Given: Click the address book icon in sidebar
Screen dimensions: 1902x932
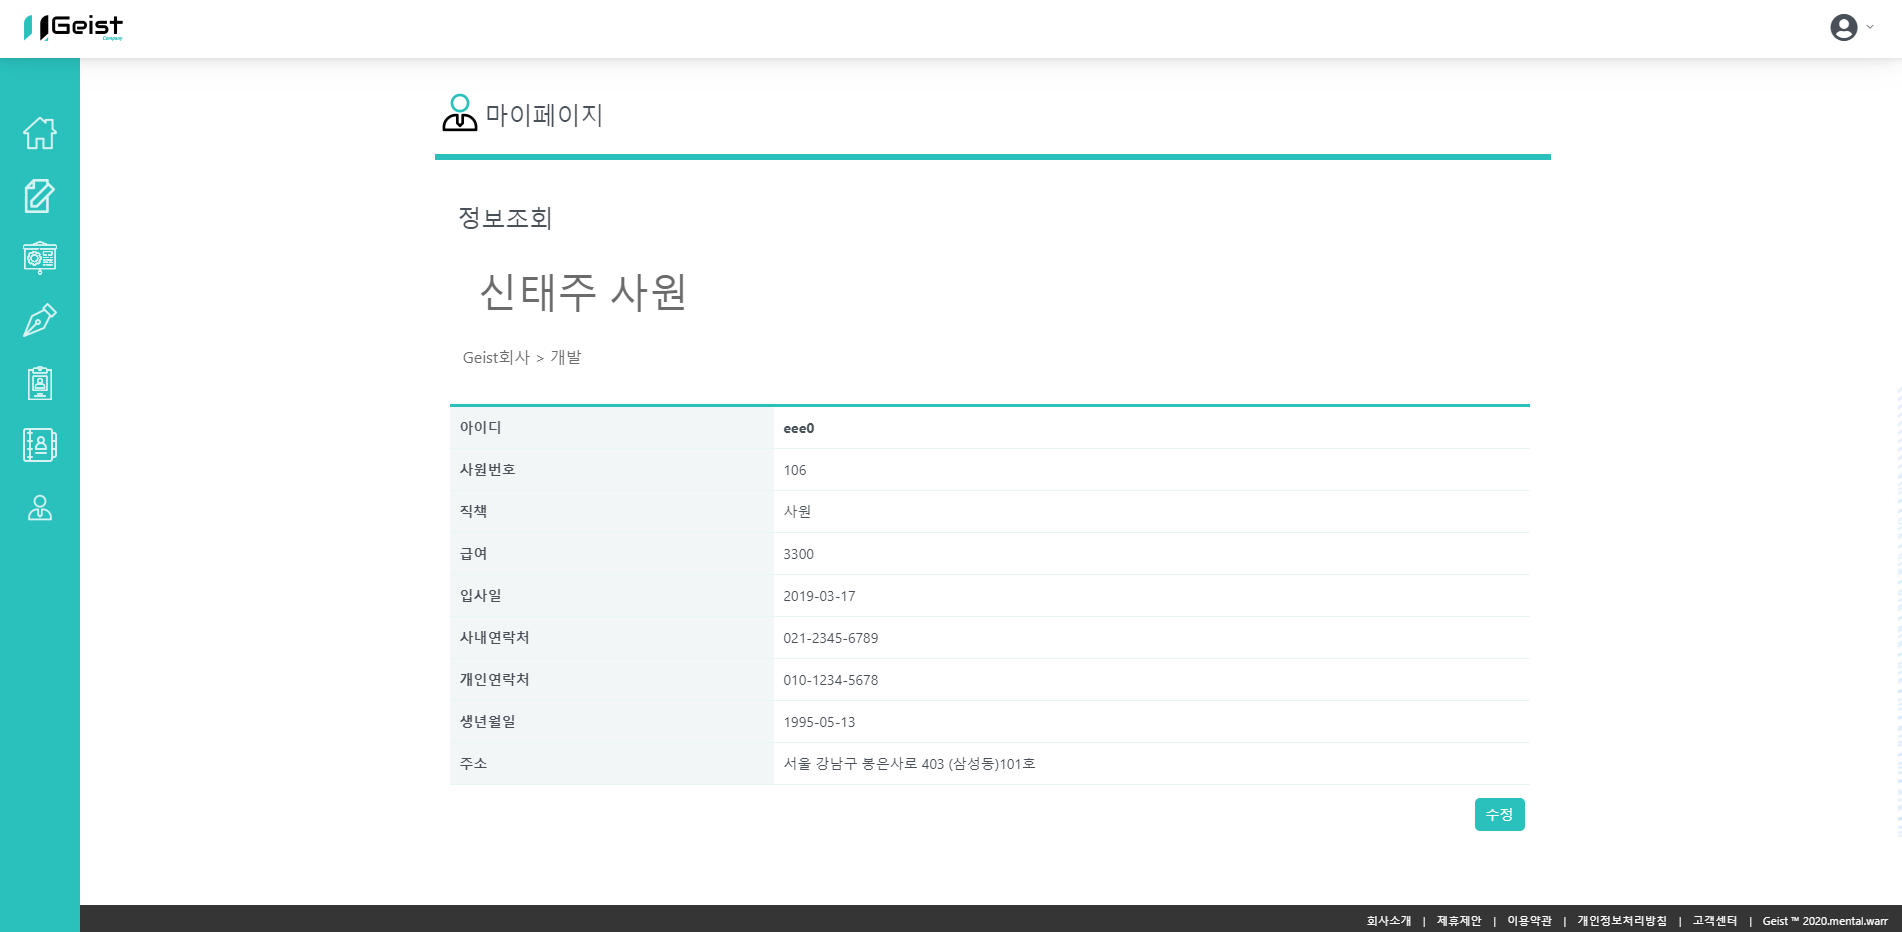Looking at the screenshot, I should [x=39, y=445].
